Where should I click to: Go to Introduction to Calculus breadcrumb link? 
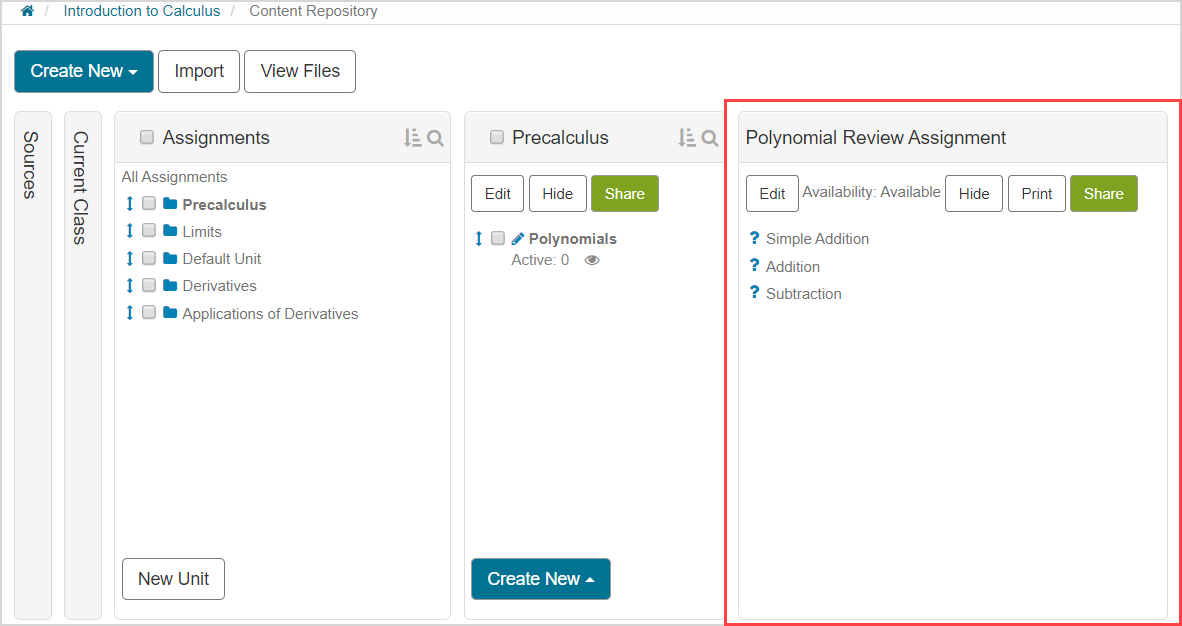[x=141, y=11]
